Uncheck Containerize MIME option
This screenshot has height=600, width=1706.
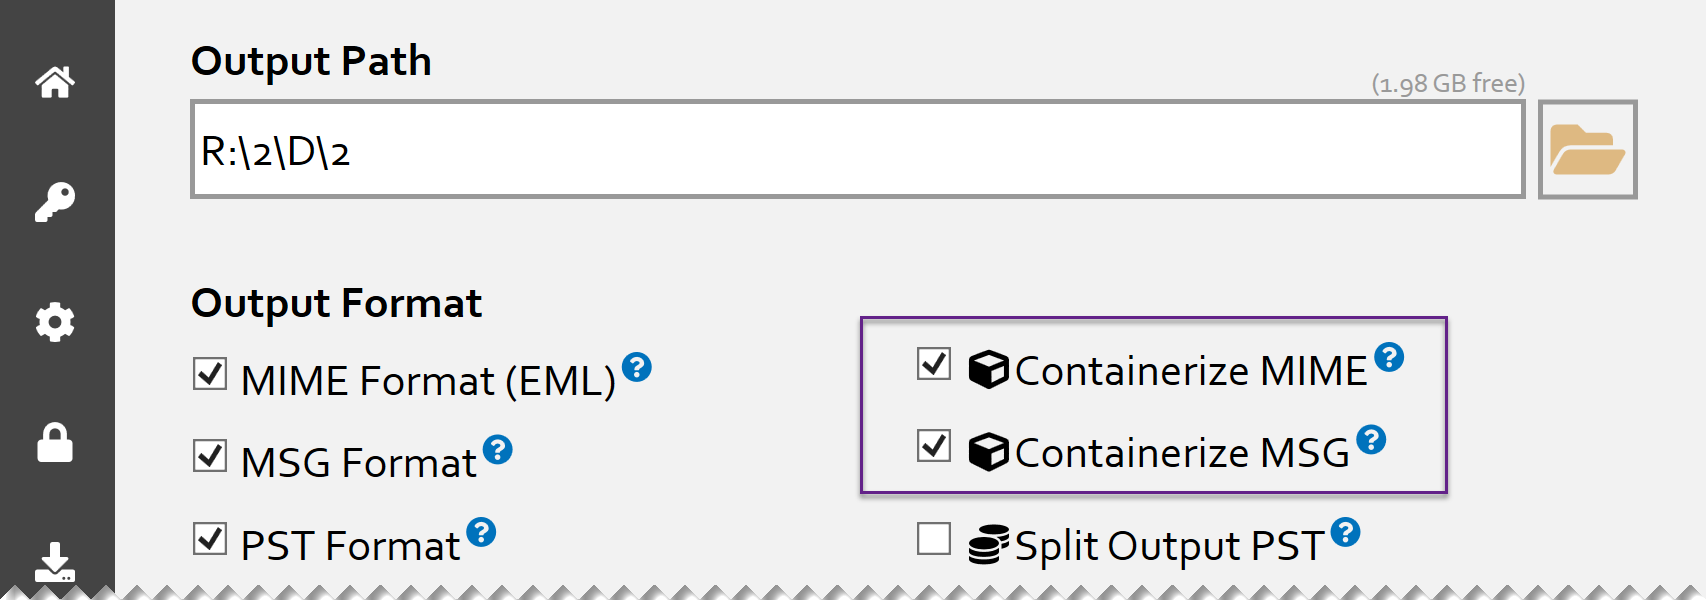[934, 364]
